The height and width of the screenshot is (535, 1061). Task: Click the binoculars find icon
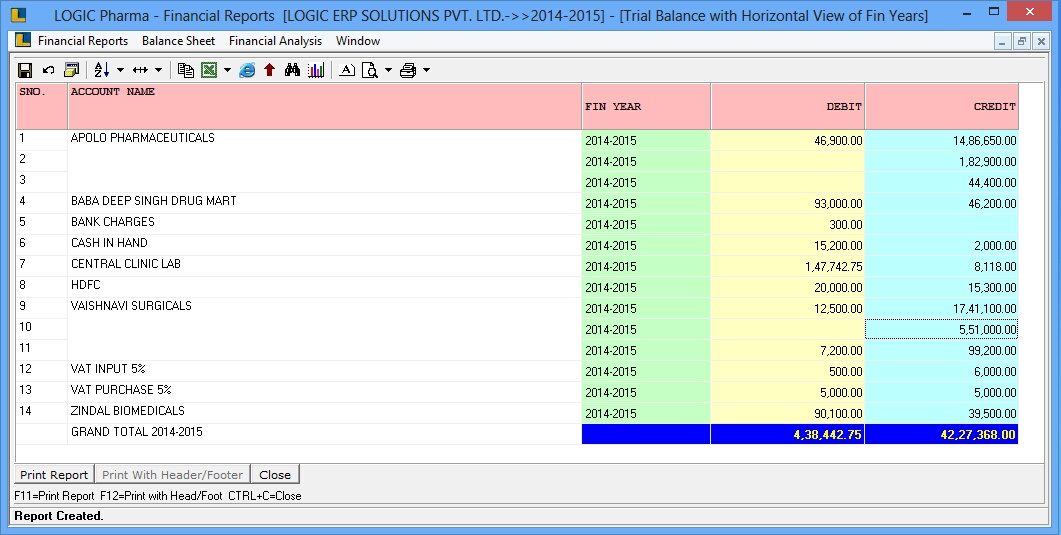tap(292, 70)
